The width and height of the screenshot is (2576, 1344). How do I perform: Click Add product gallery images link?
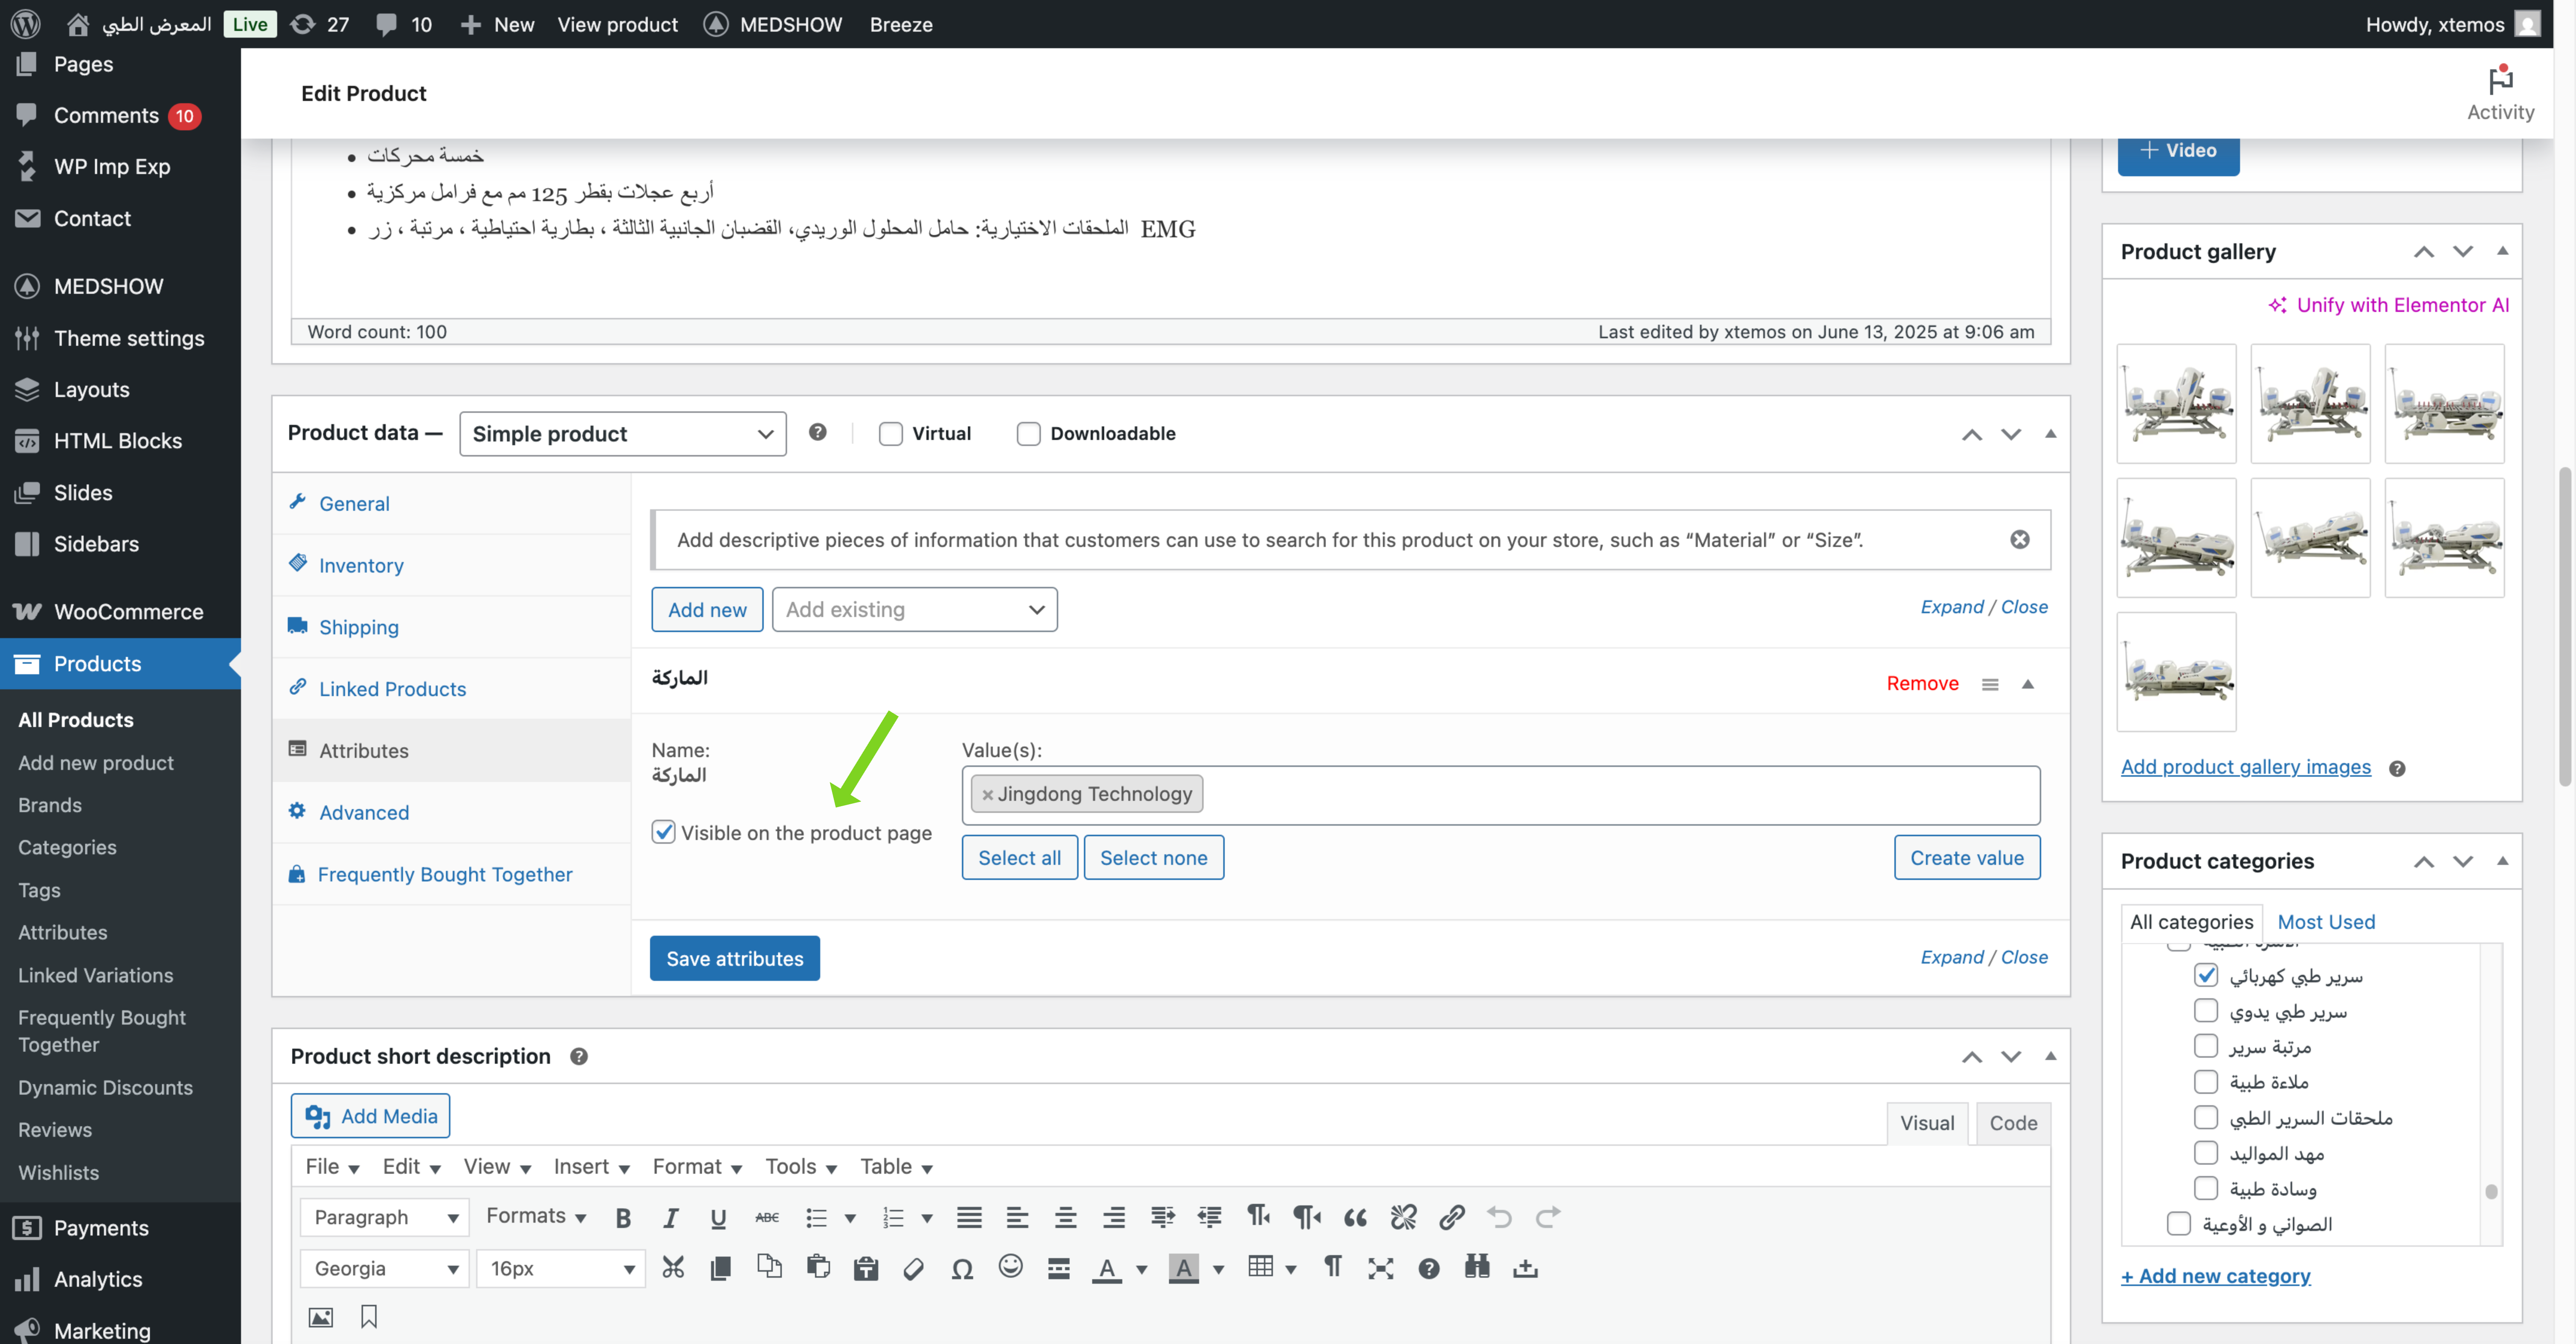pos(2246,767)
